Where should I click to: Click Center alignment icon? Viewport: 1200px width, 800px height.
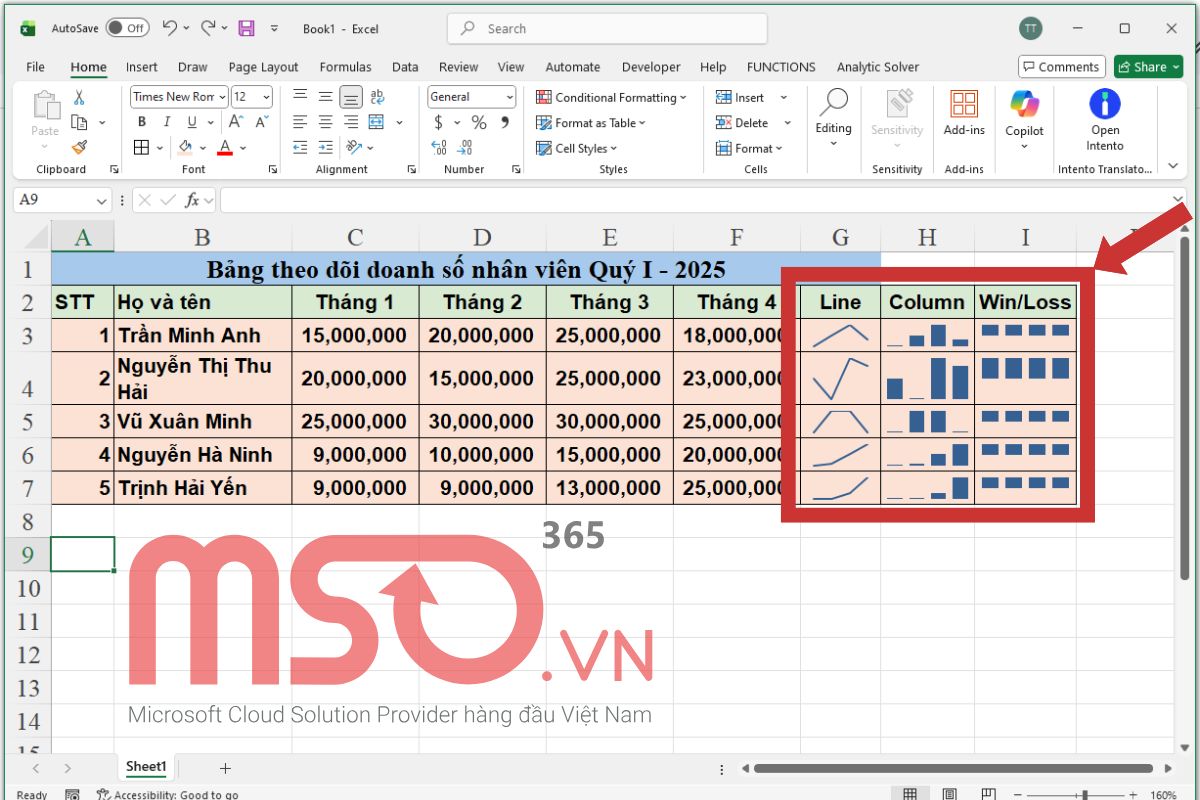[x=325, y=122]
